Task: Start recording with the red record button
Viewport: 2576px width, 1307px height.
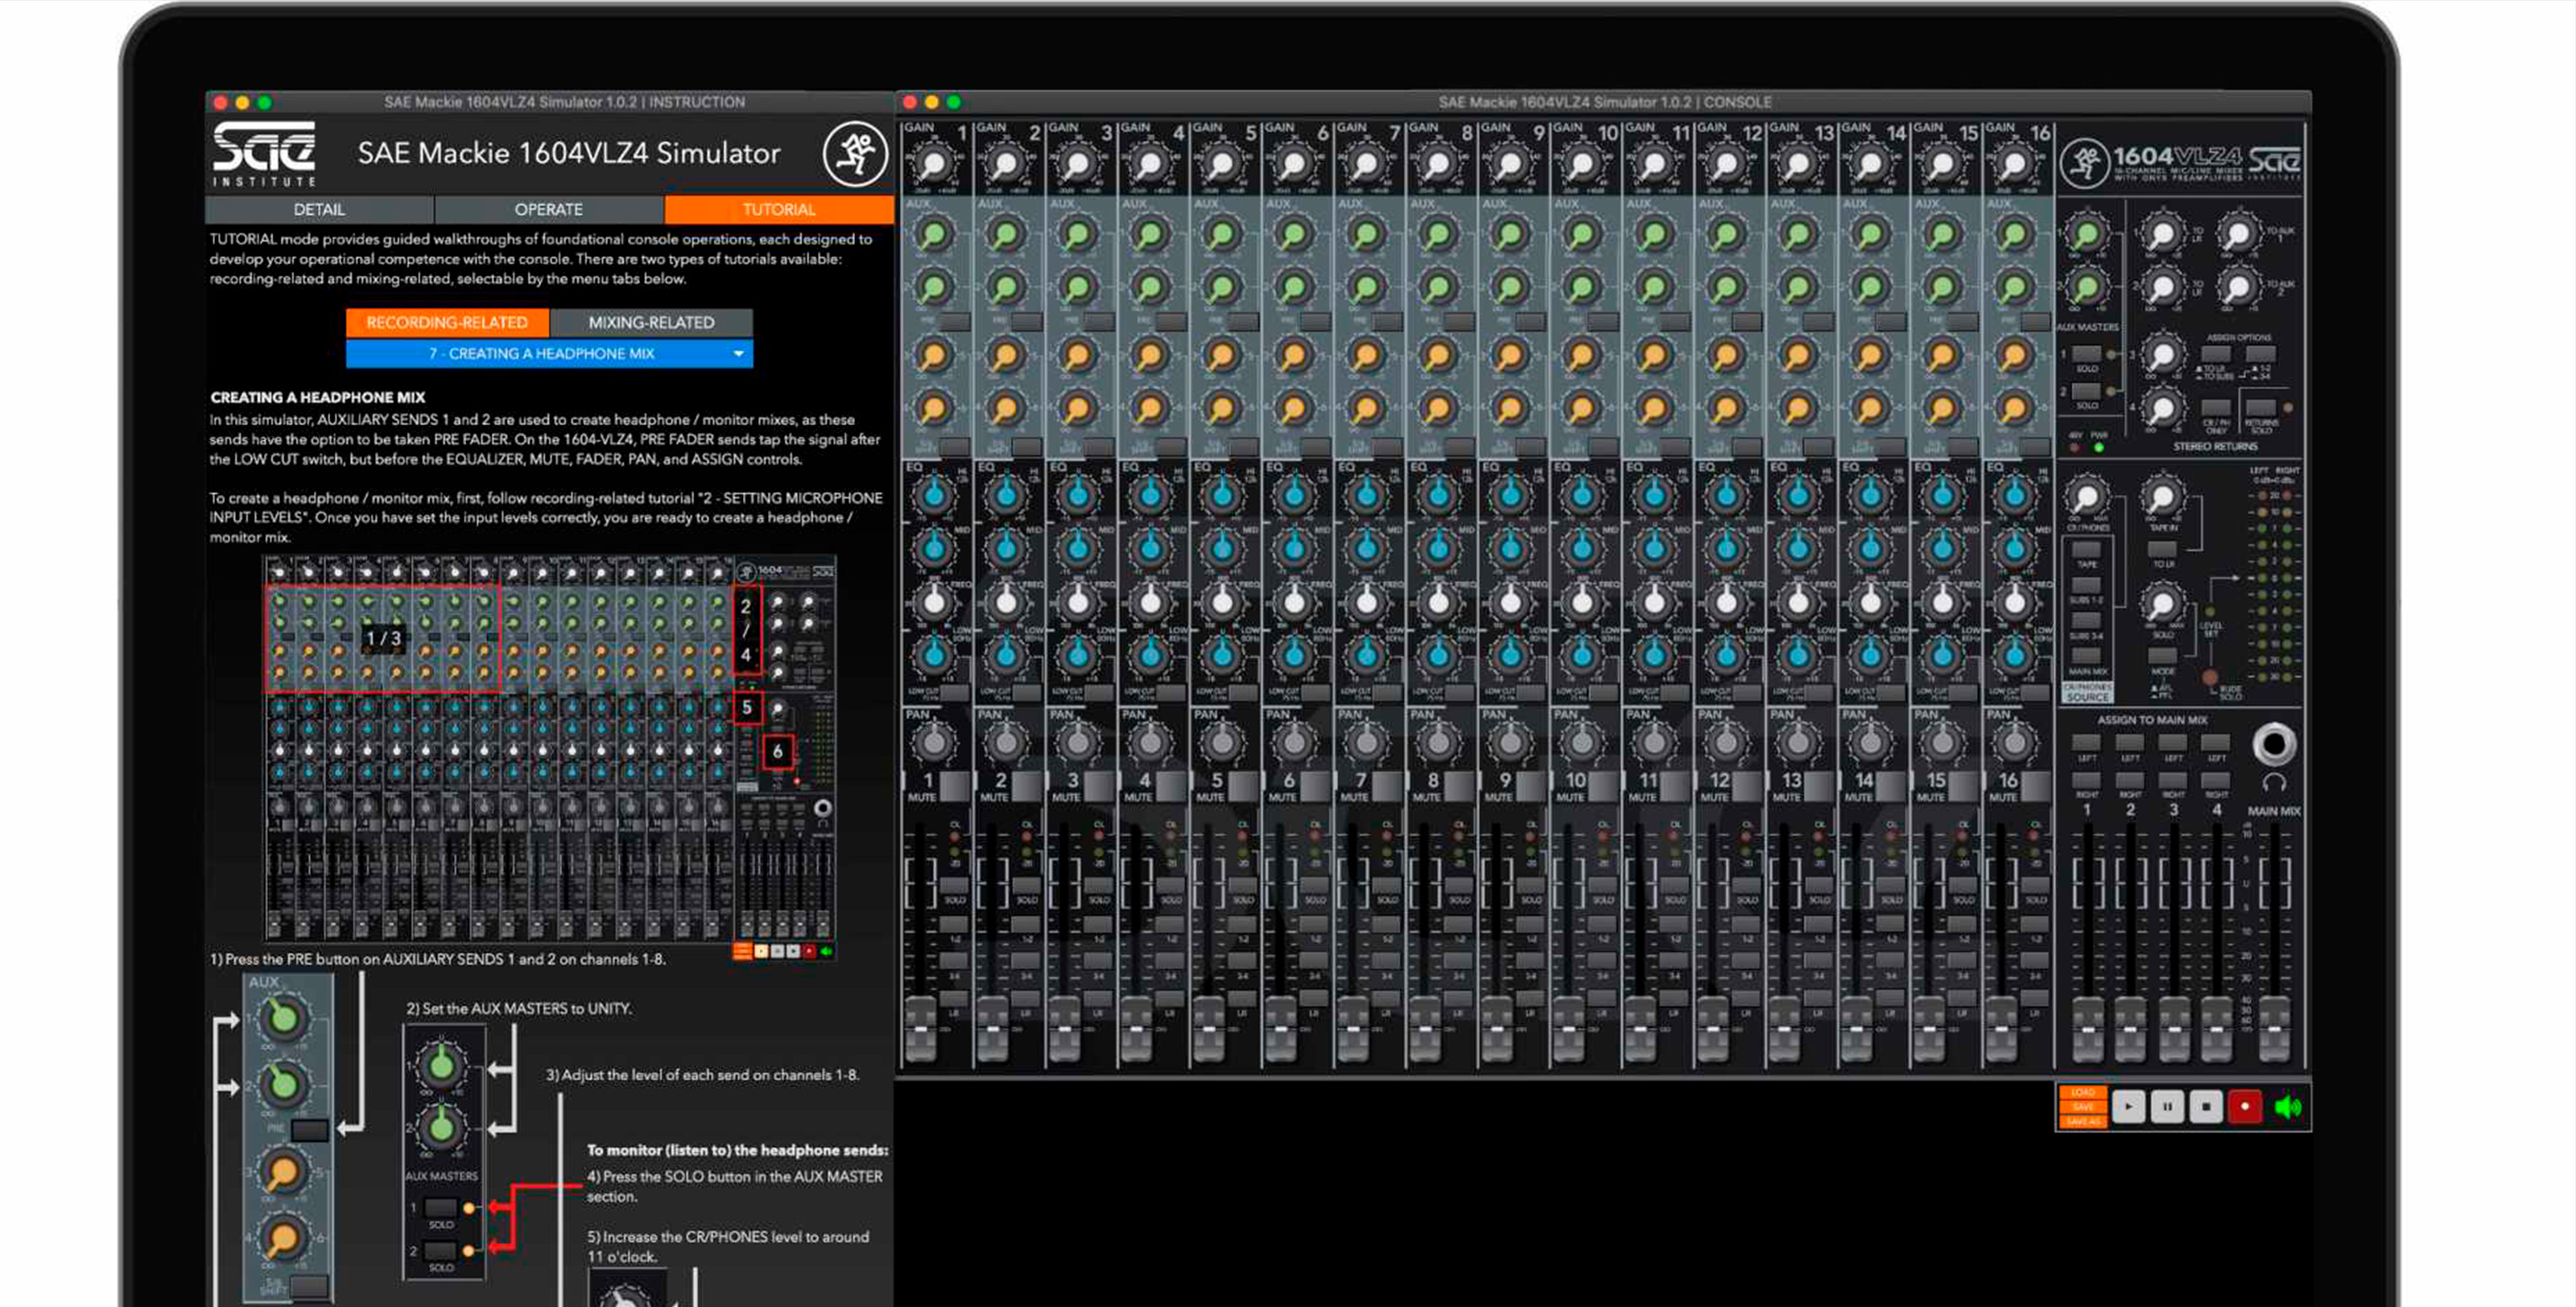Action: 2245,1106
